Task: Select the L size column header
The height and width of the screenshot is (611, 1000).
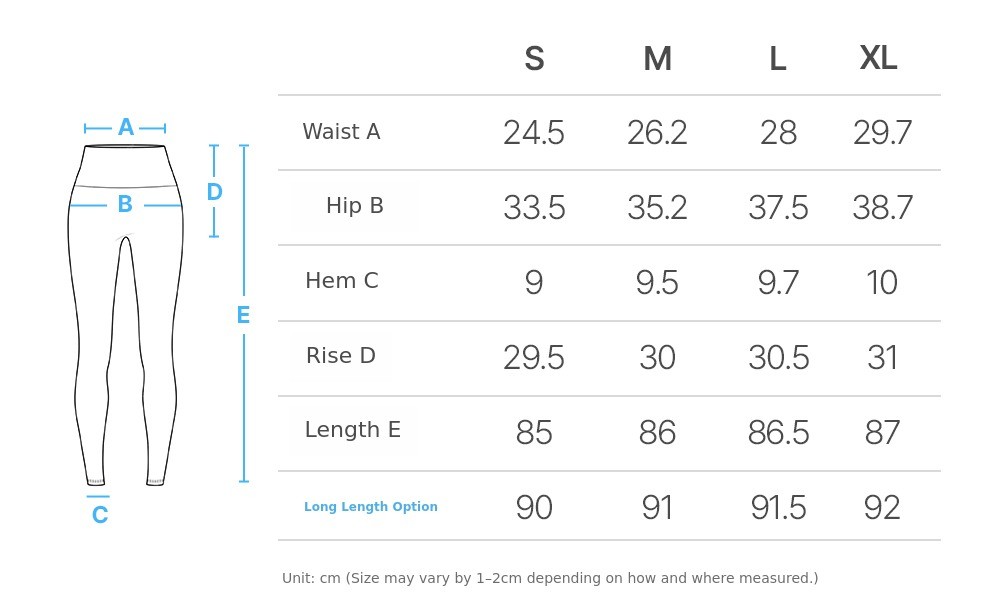Action: (x=777, y=60)
